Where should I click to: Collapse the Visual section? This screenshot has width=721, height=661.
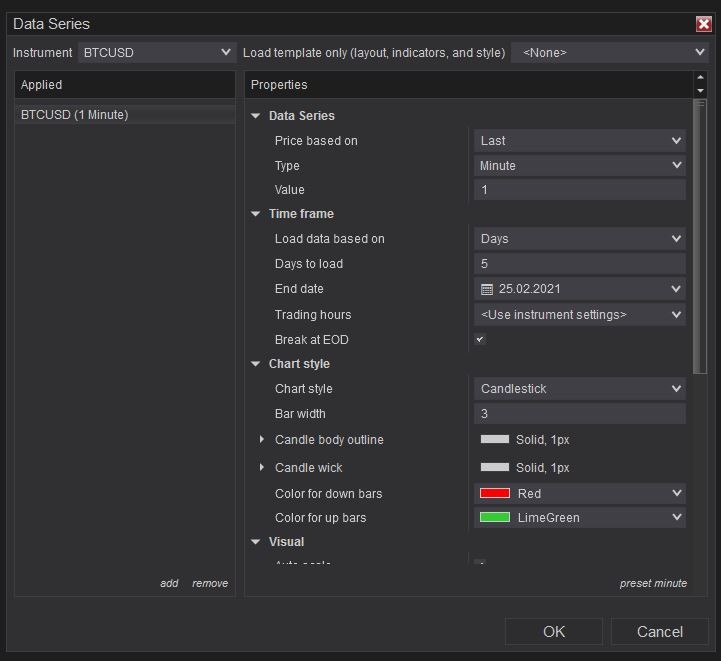(256, 542)
